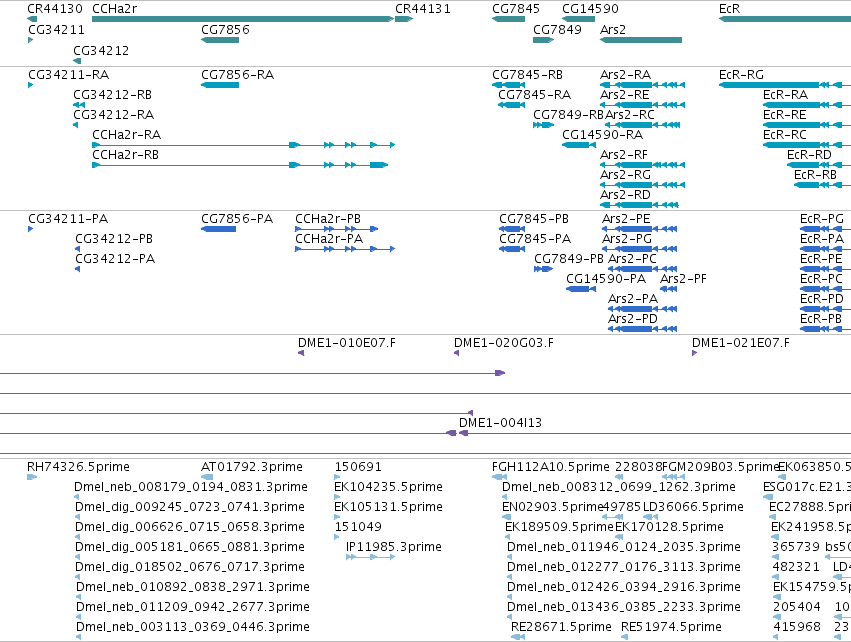The width and height of the screenshot is (851, 642).
Task: Click the CG34211-PA protein label
Action: [68, 219]
